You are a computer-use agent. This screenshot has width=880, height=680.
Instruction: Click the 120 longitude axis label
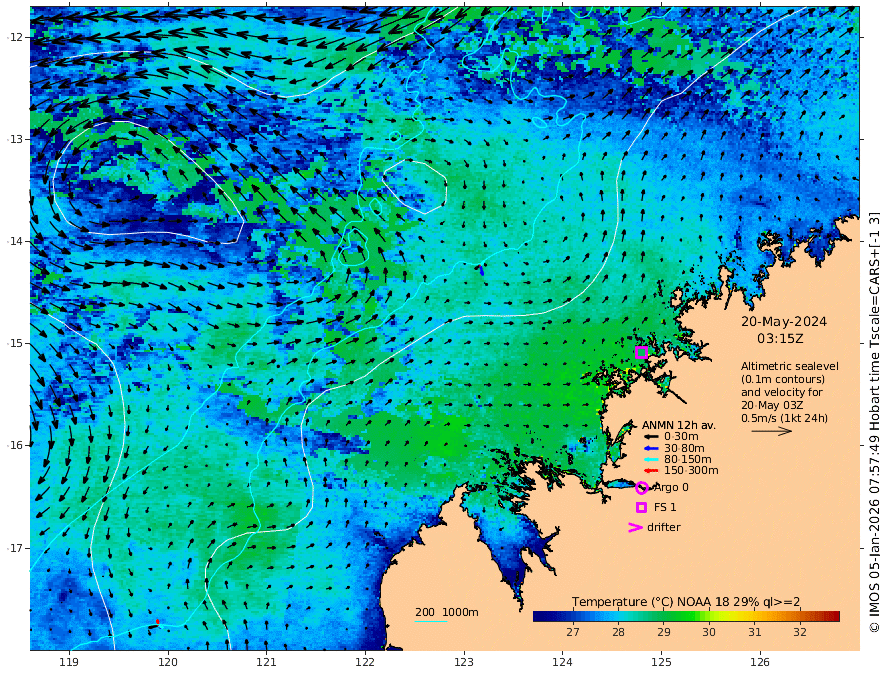tap(168, 663)
